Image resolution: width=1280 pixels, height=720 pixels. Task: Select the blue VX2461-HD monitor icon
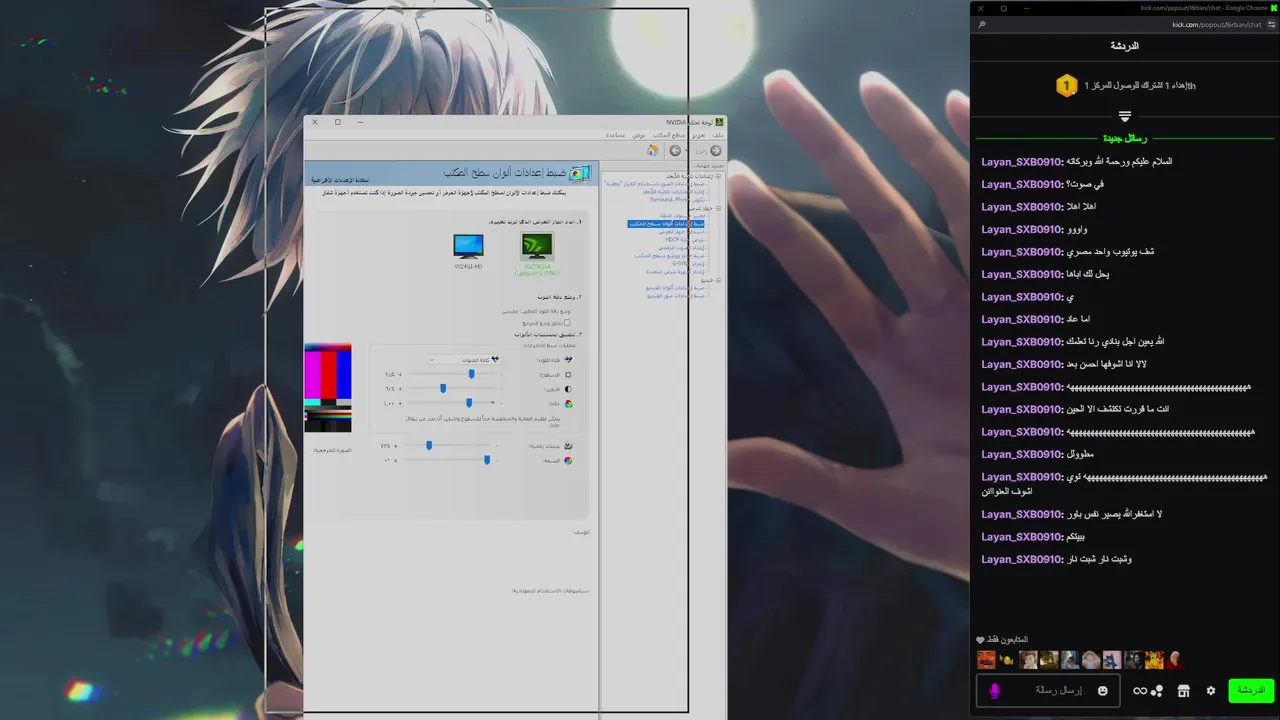point(468,246)
